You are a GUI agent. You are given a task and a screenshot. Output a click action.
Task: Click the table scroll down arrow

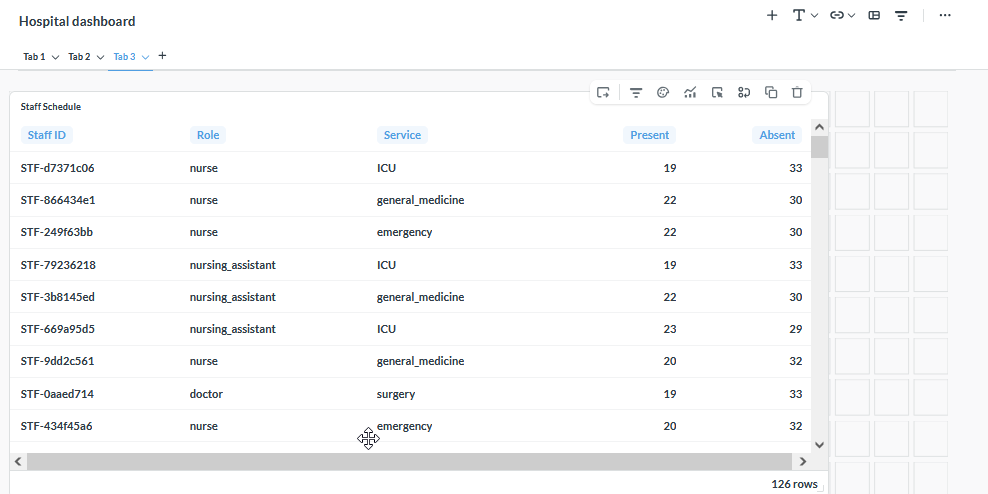coord(819,445)
